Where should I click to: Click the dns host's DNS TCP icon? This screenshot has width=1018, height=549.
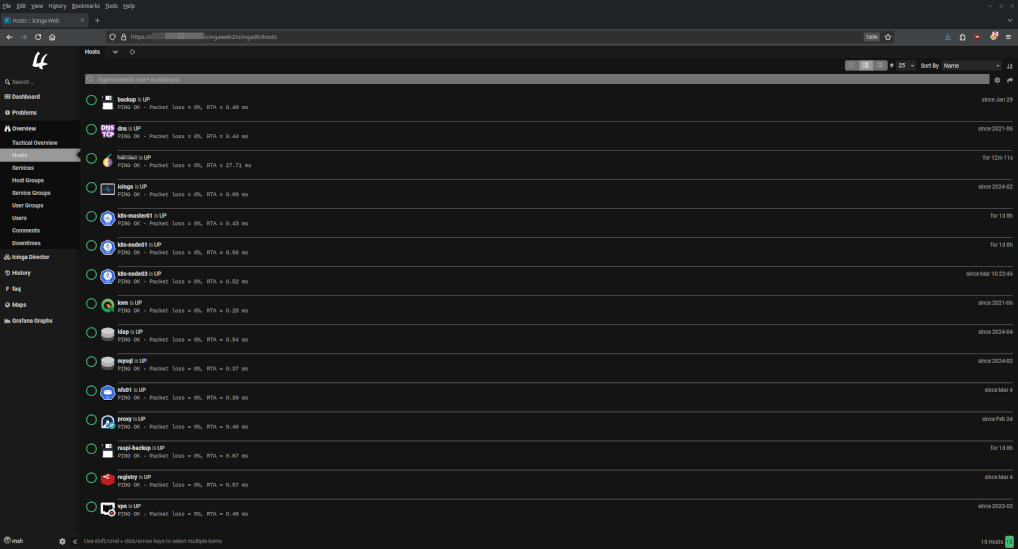point(108,130)
